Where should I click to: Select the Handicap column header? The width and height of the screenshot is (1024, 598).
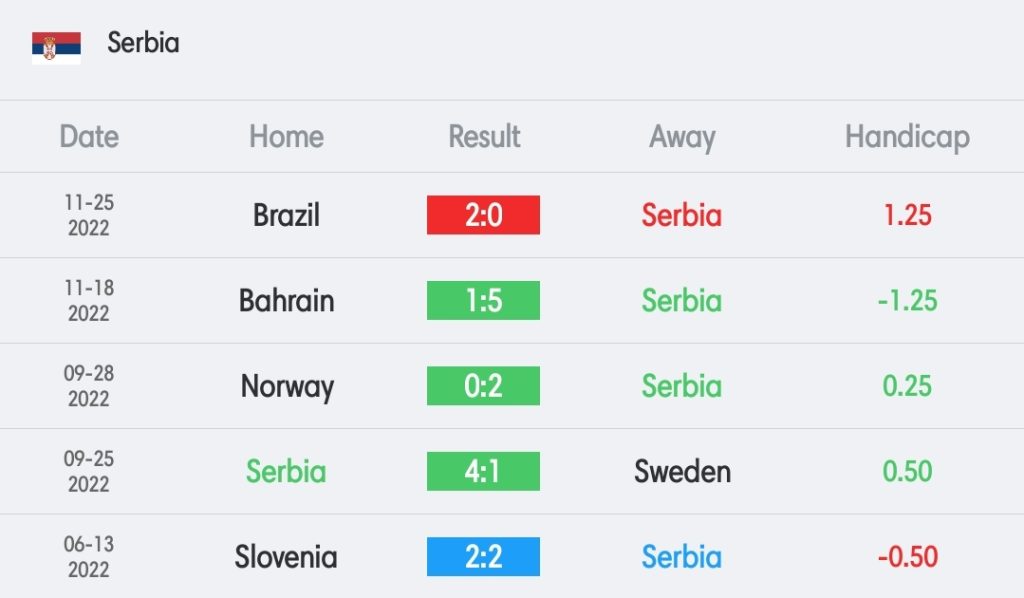point(907,138)
